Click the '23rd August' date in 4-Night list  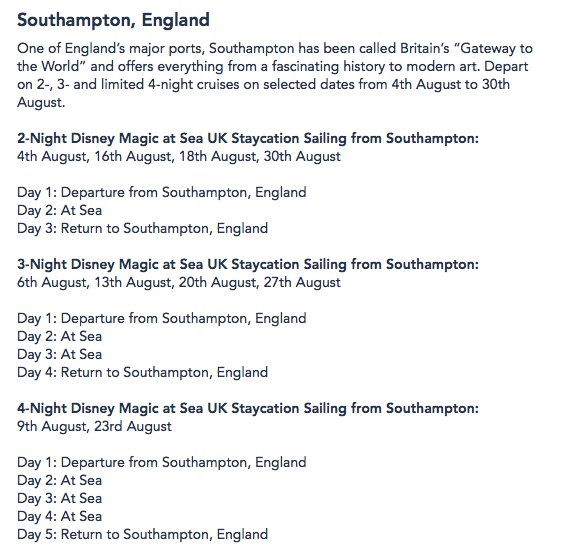click(133, 427)
